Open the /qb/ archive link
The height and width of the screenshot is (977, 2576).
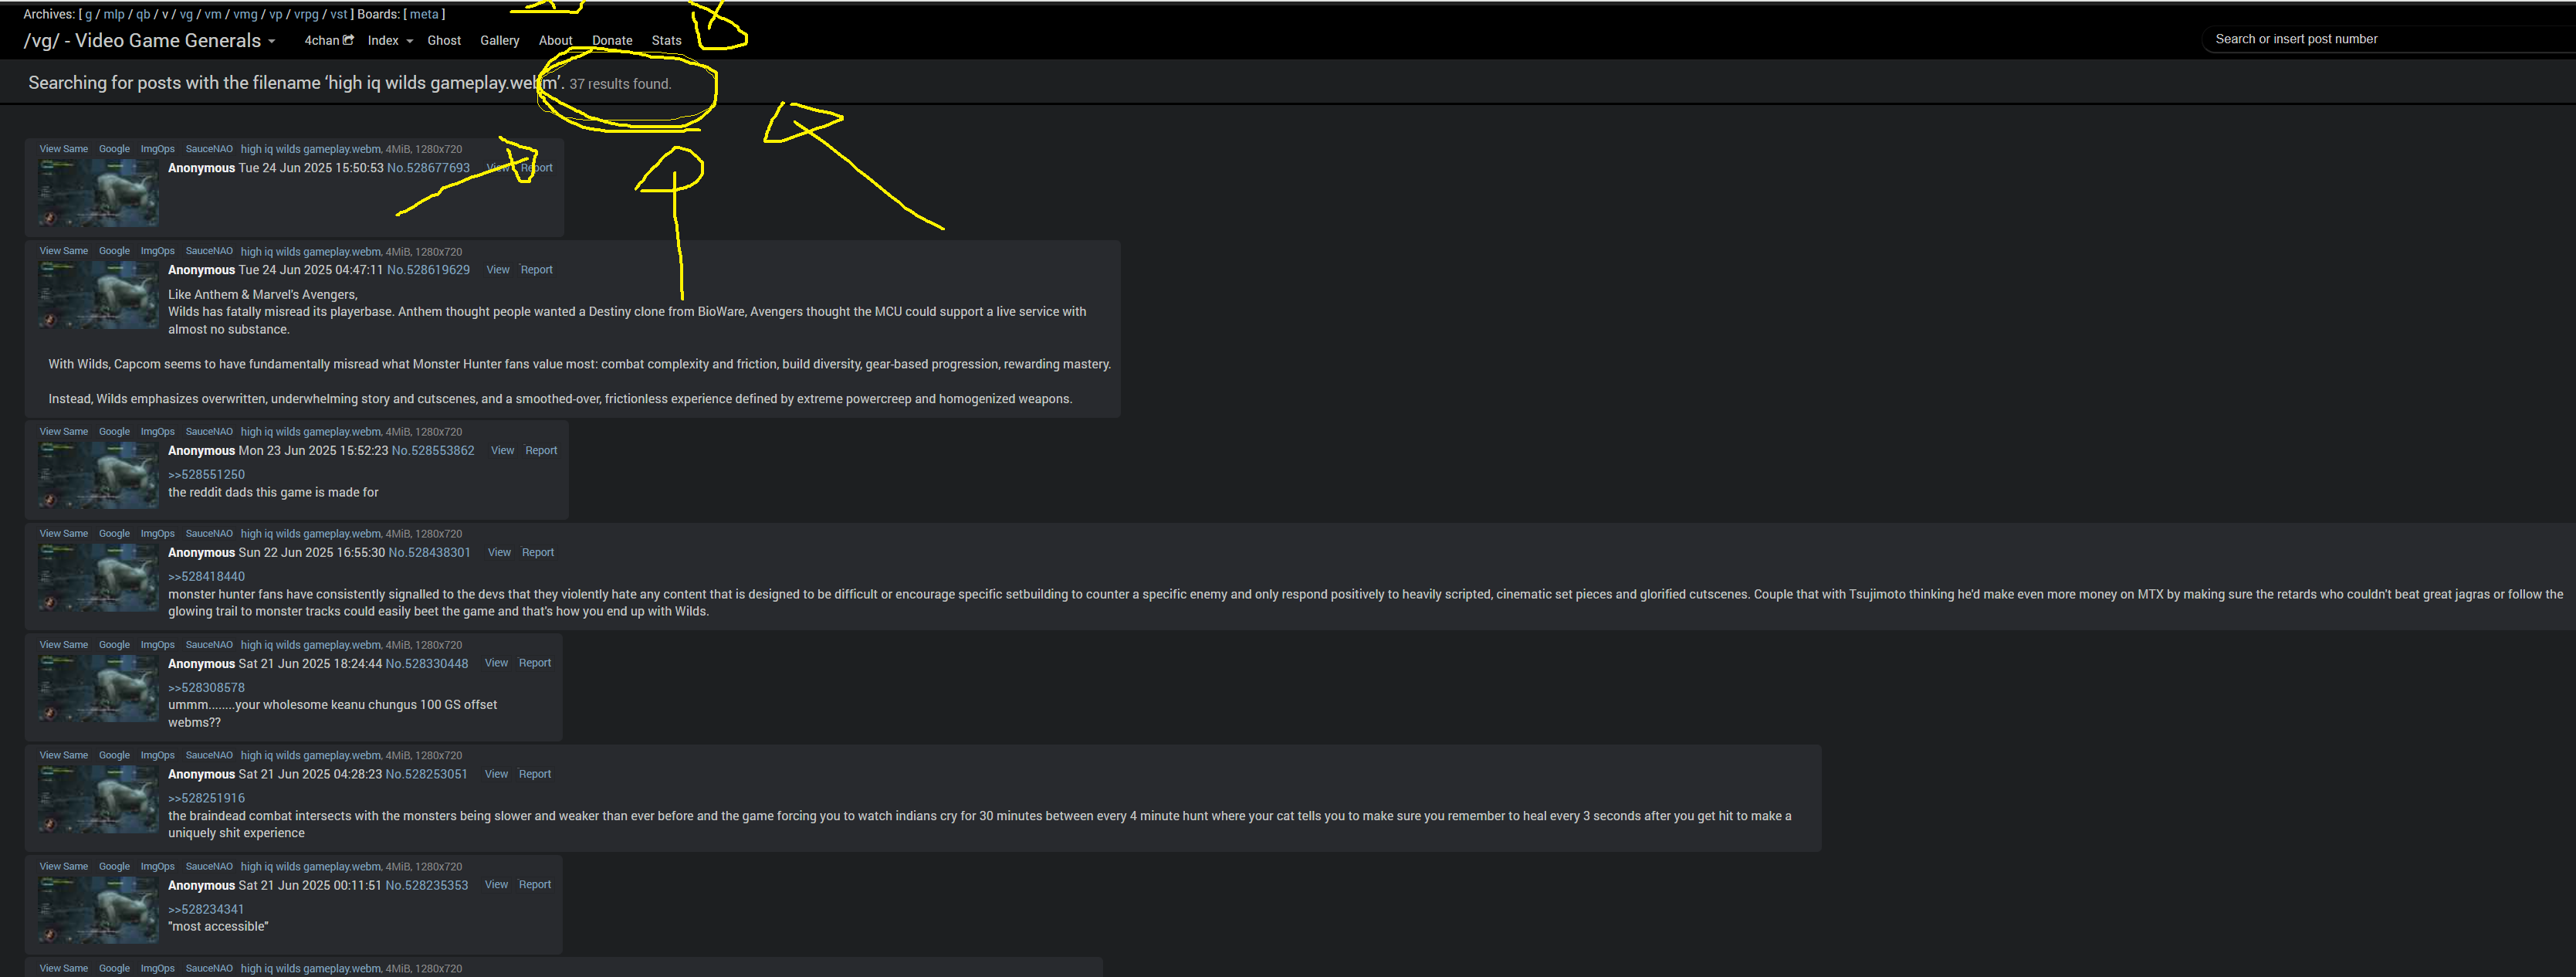143,14
